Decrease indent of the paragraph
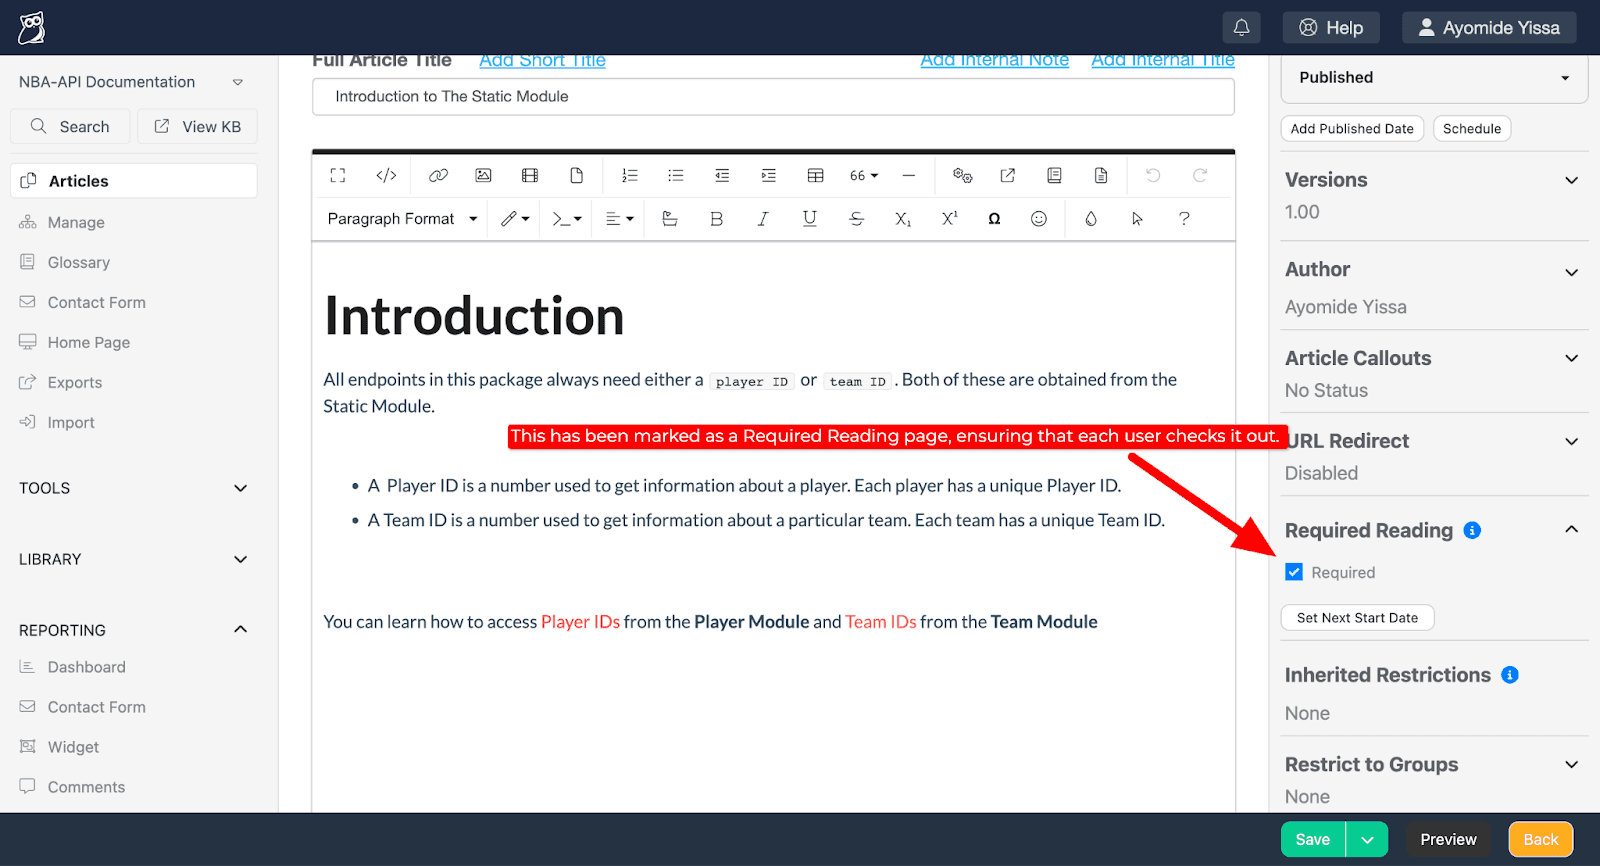1600x866 pixels. [x=722, y=175]
